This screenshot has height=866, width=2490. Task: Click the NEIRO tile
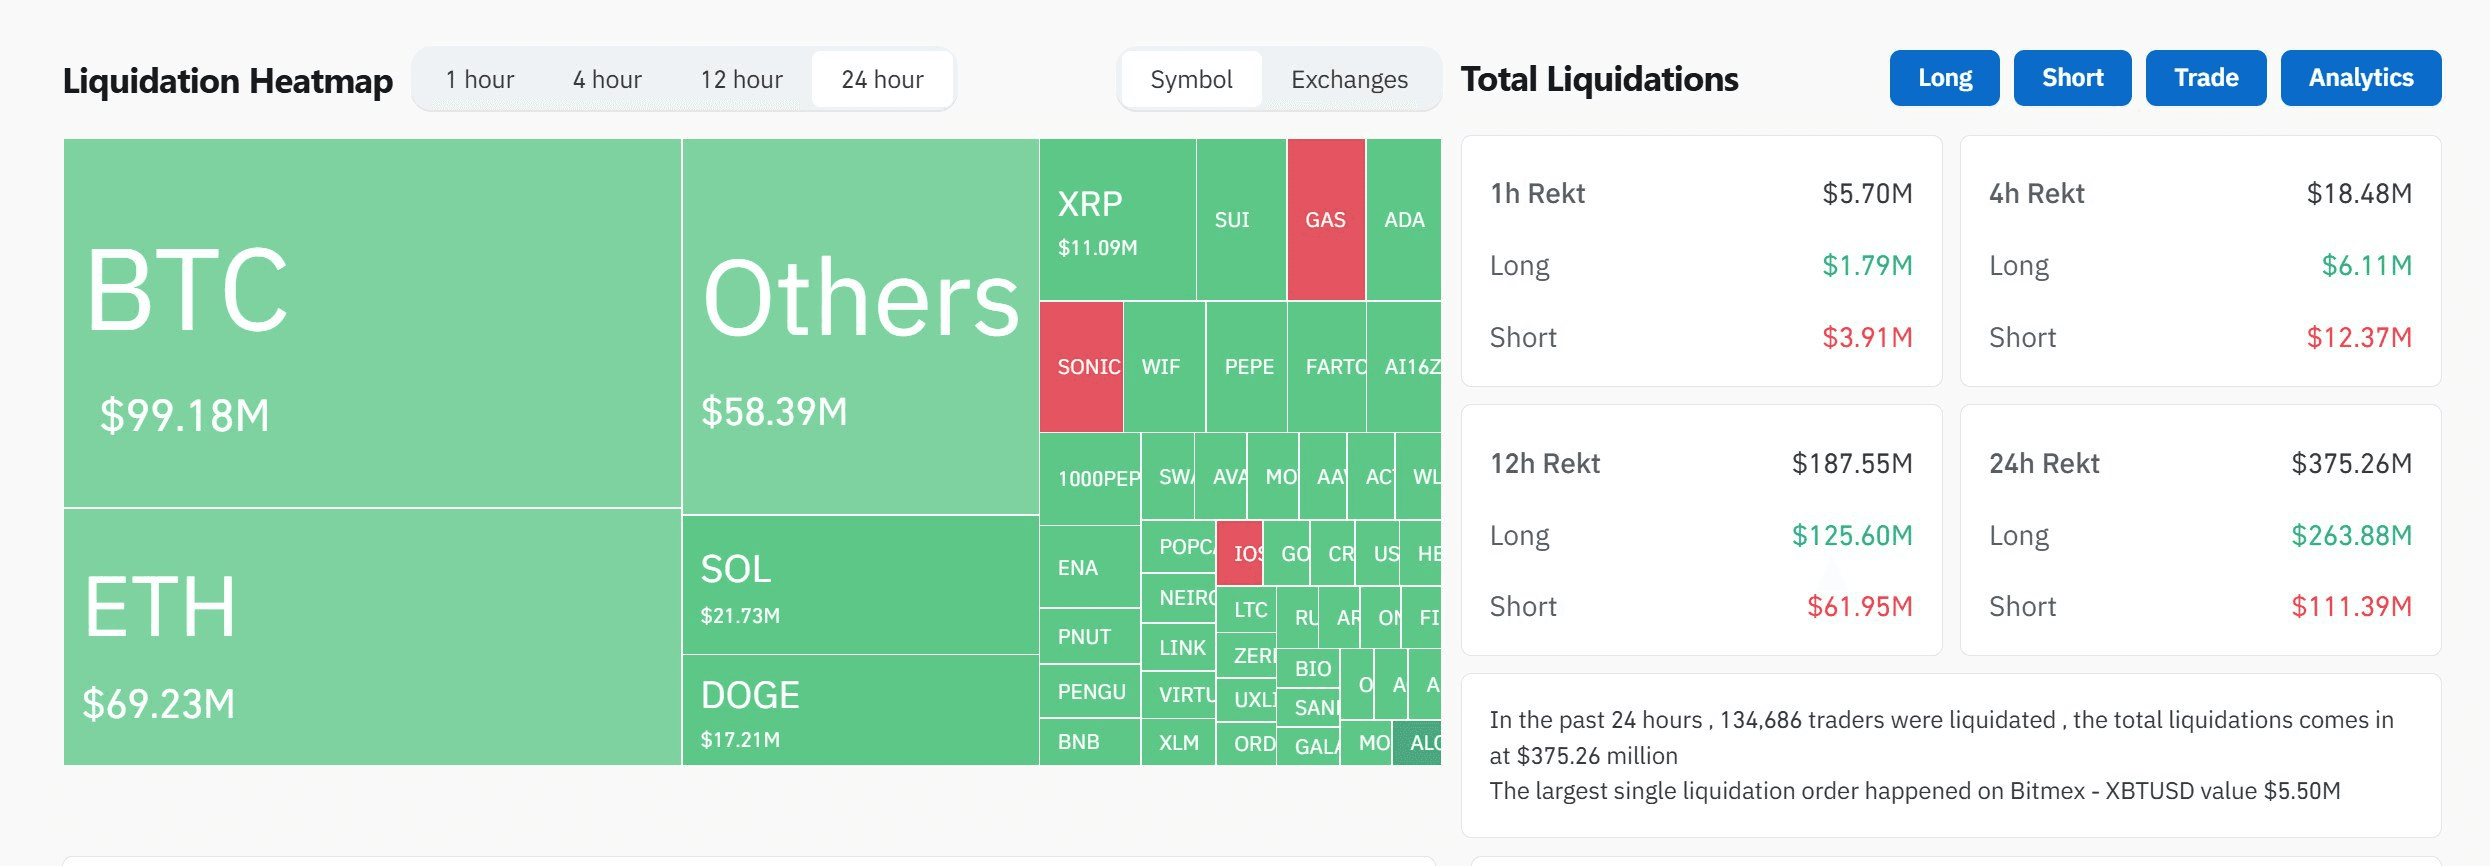click(1179, 598)
